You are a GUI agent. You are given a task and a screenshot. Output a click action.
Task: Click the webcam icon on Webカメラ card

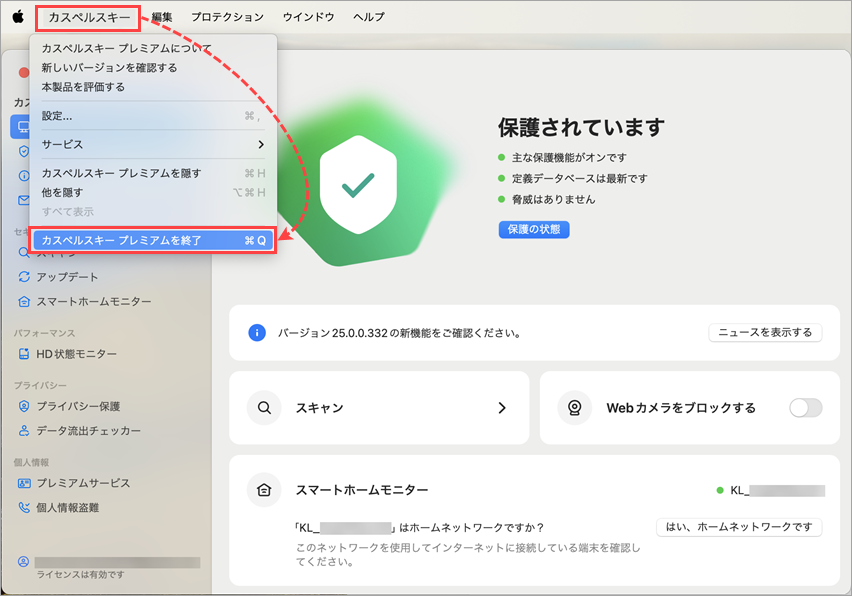pyautogui.click(x=574, y=407)
